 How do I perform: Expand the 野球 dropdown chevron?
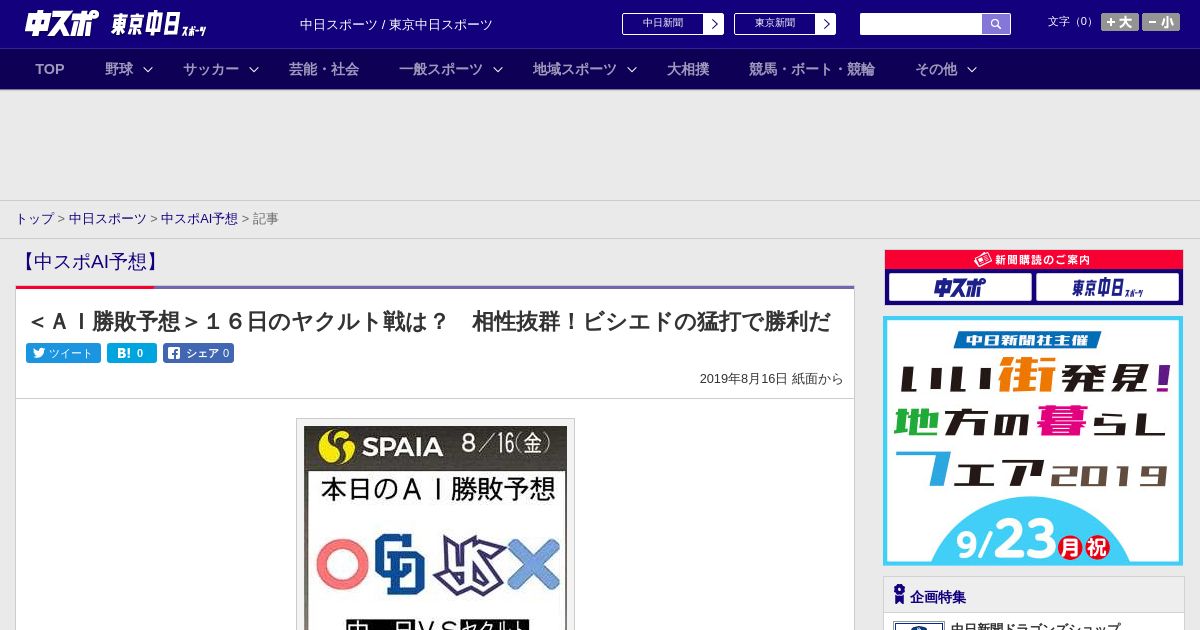(148, 69)
